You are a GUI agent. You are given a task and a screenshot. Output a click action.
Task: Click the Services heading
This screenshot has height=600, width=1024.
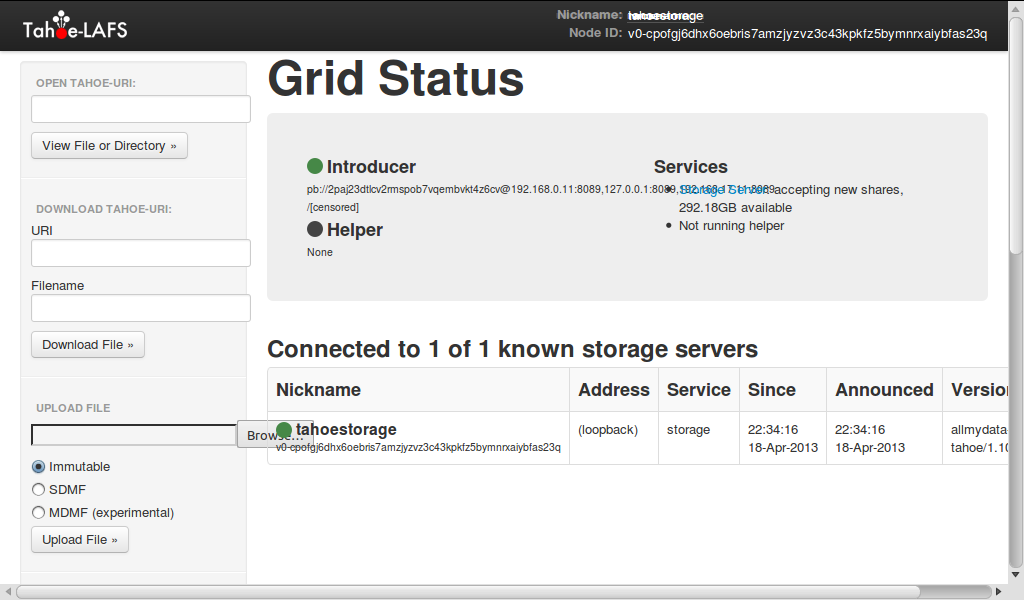click(690, 166)
